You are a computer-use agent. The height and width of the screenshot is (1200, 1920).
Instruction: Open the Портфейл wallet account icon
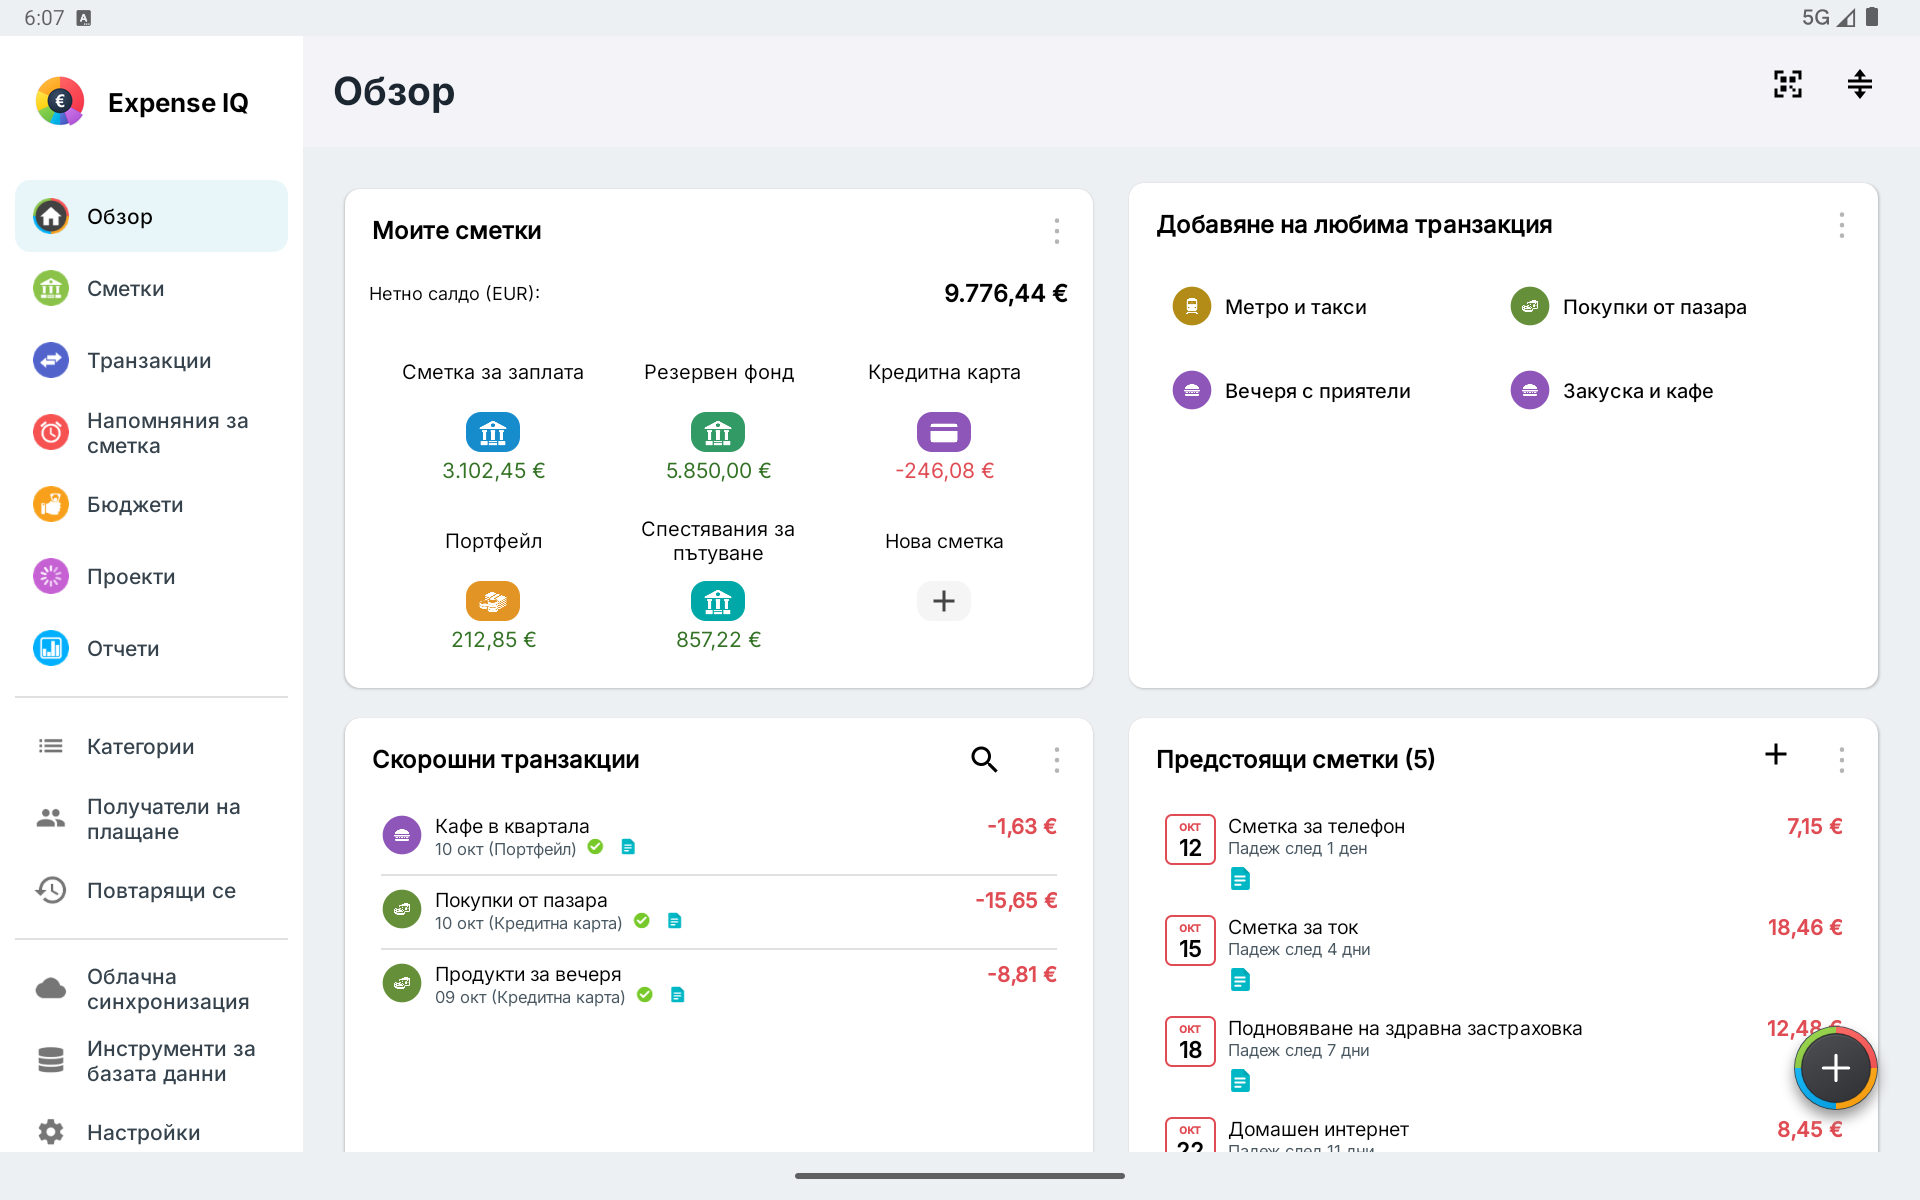pyautogui.click(x=493, y=601)
